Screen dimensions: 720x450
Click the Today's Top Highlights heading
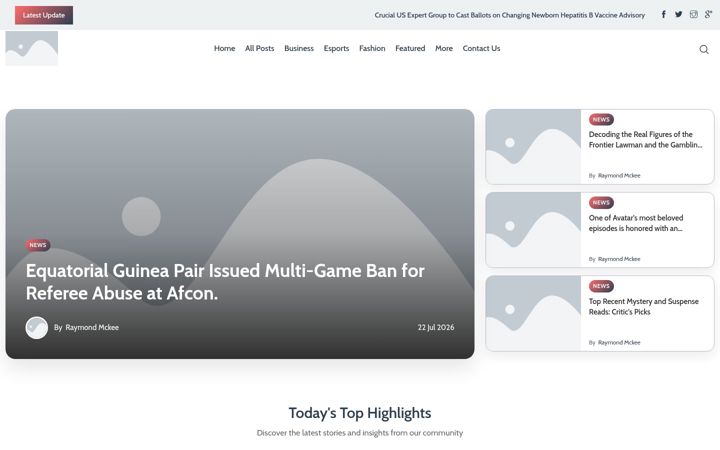click(x=360, y=413)
